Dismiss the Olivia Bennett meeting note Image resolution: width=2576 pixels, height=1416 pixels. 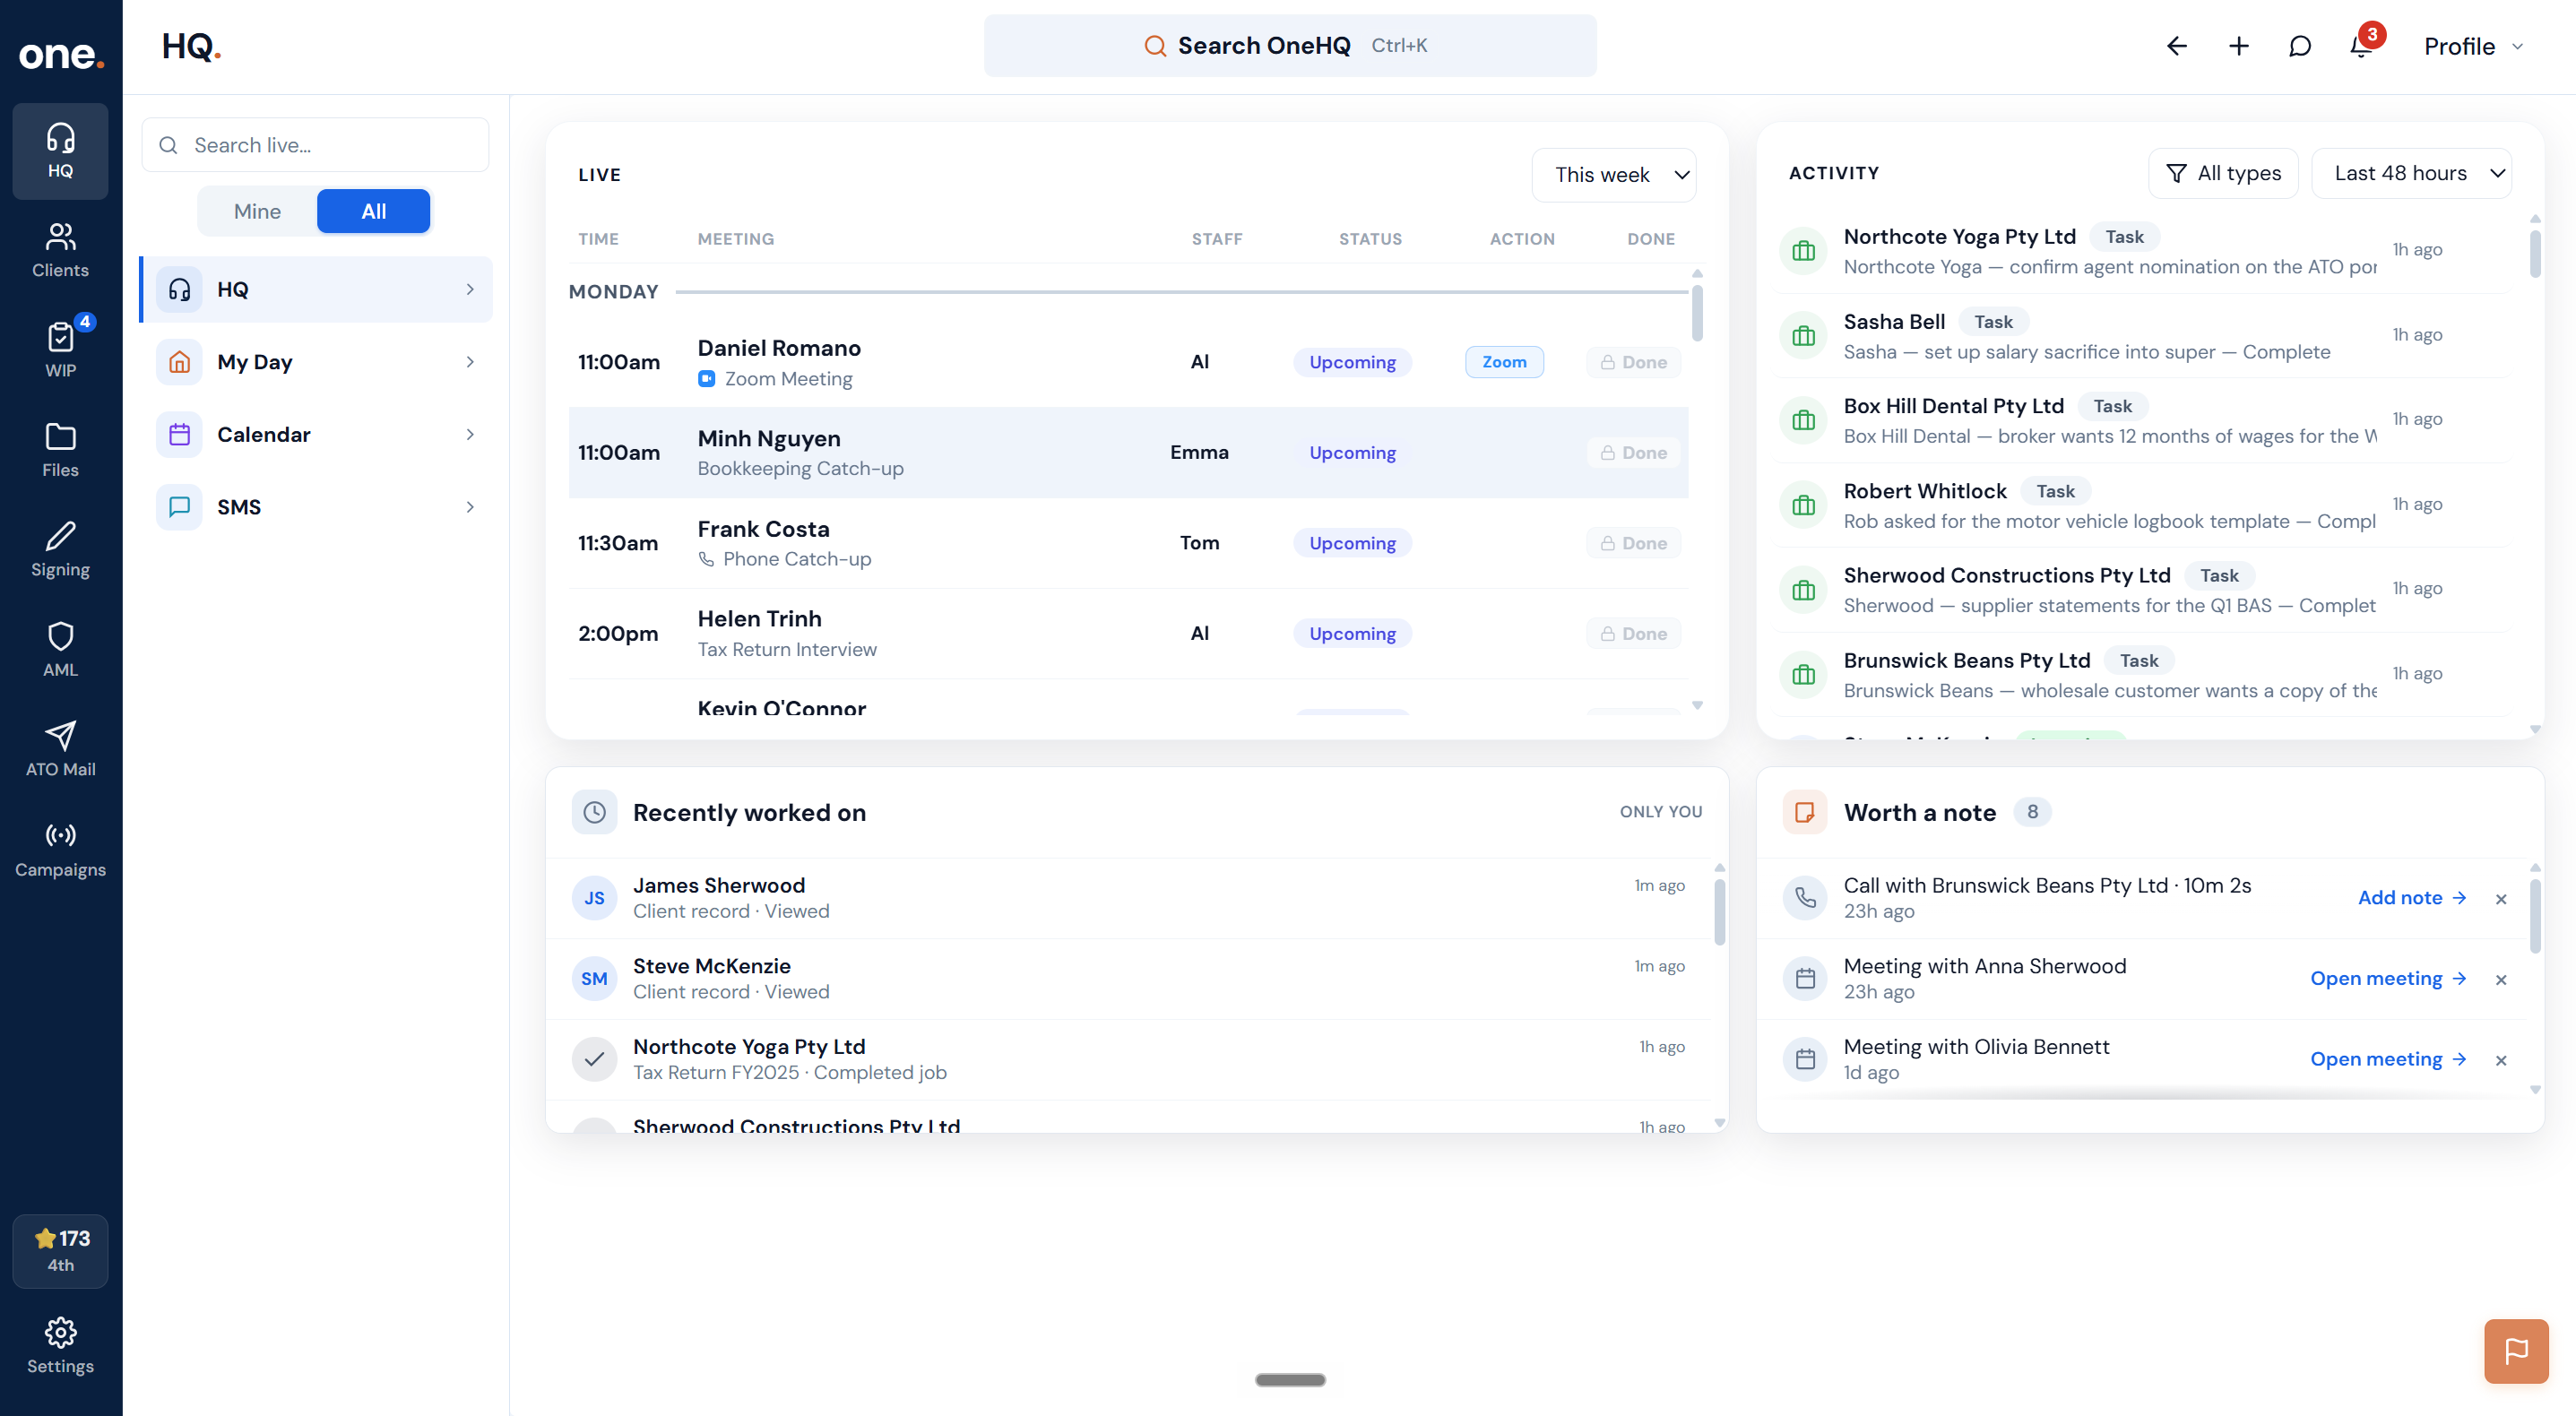2501,1060
